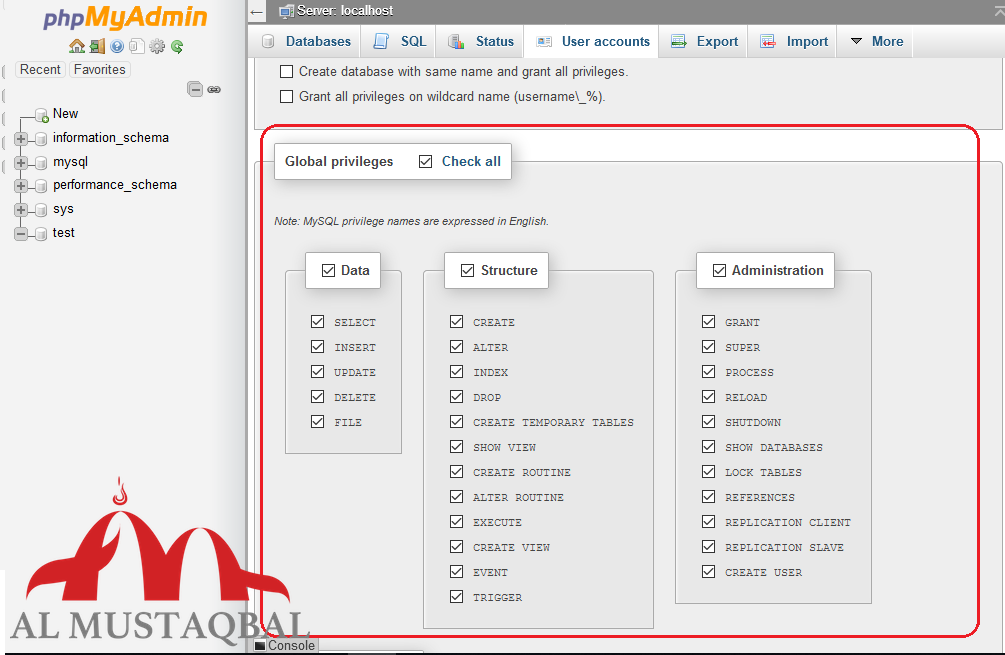Open the MySQL documentation page icon
This screenshot has height=655, width=1005.
(137, 46)
